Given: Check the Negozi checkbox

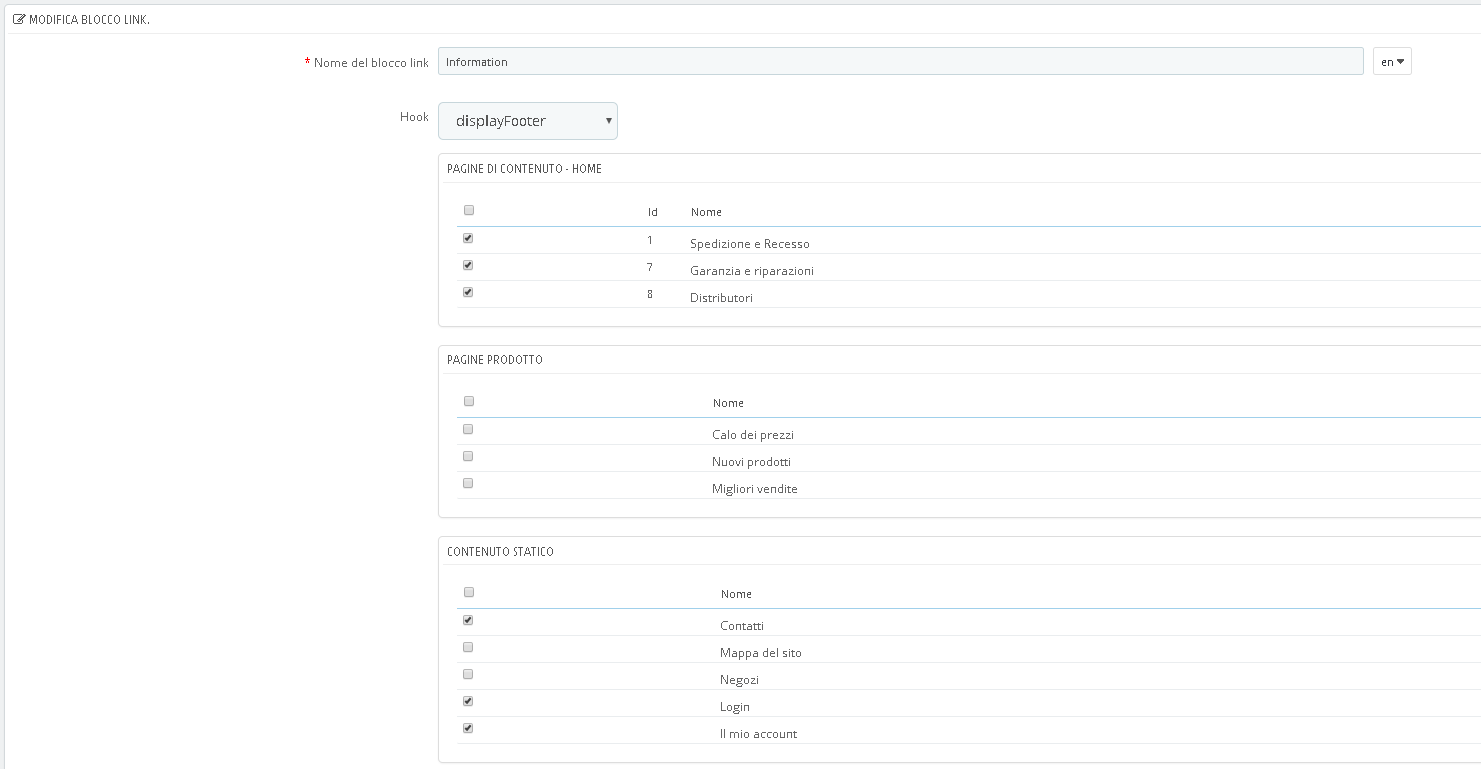Looking at the screenshot, I should point(468,674).
